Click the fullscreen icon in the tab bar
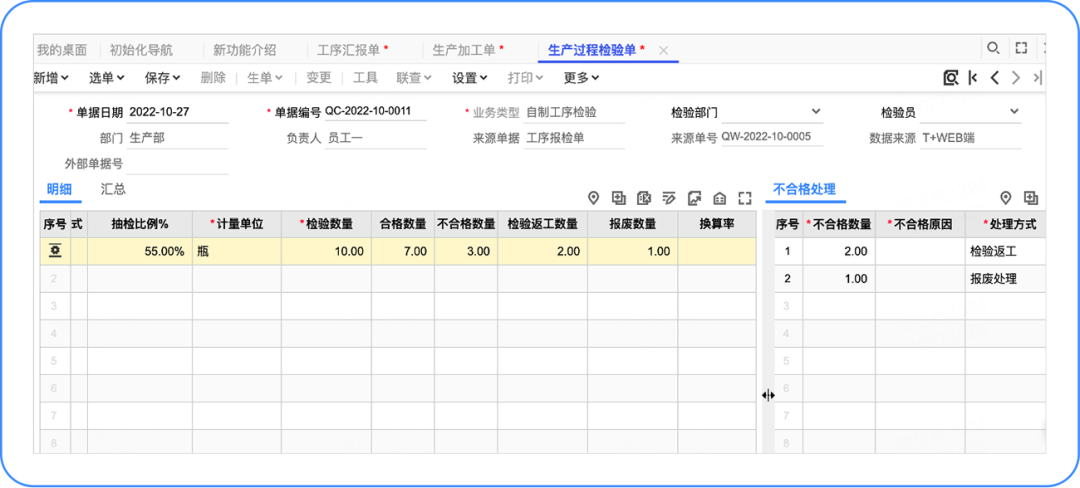This screenshot has height=488, width=1080. click(1021, 48)
